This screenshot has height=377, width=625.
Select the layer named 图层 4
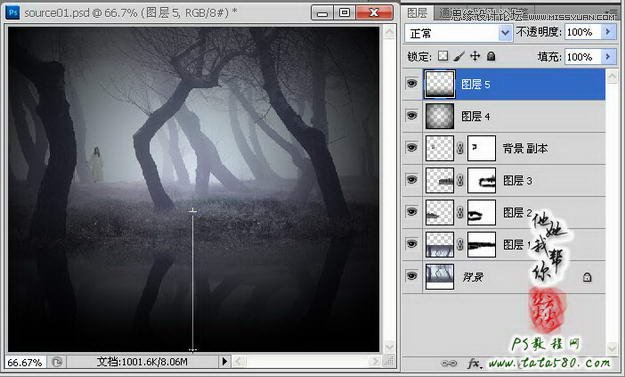(476, 116)
